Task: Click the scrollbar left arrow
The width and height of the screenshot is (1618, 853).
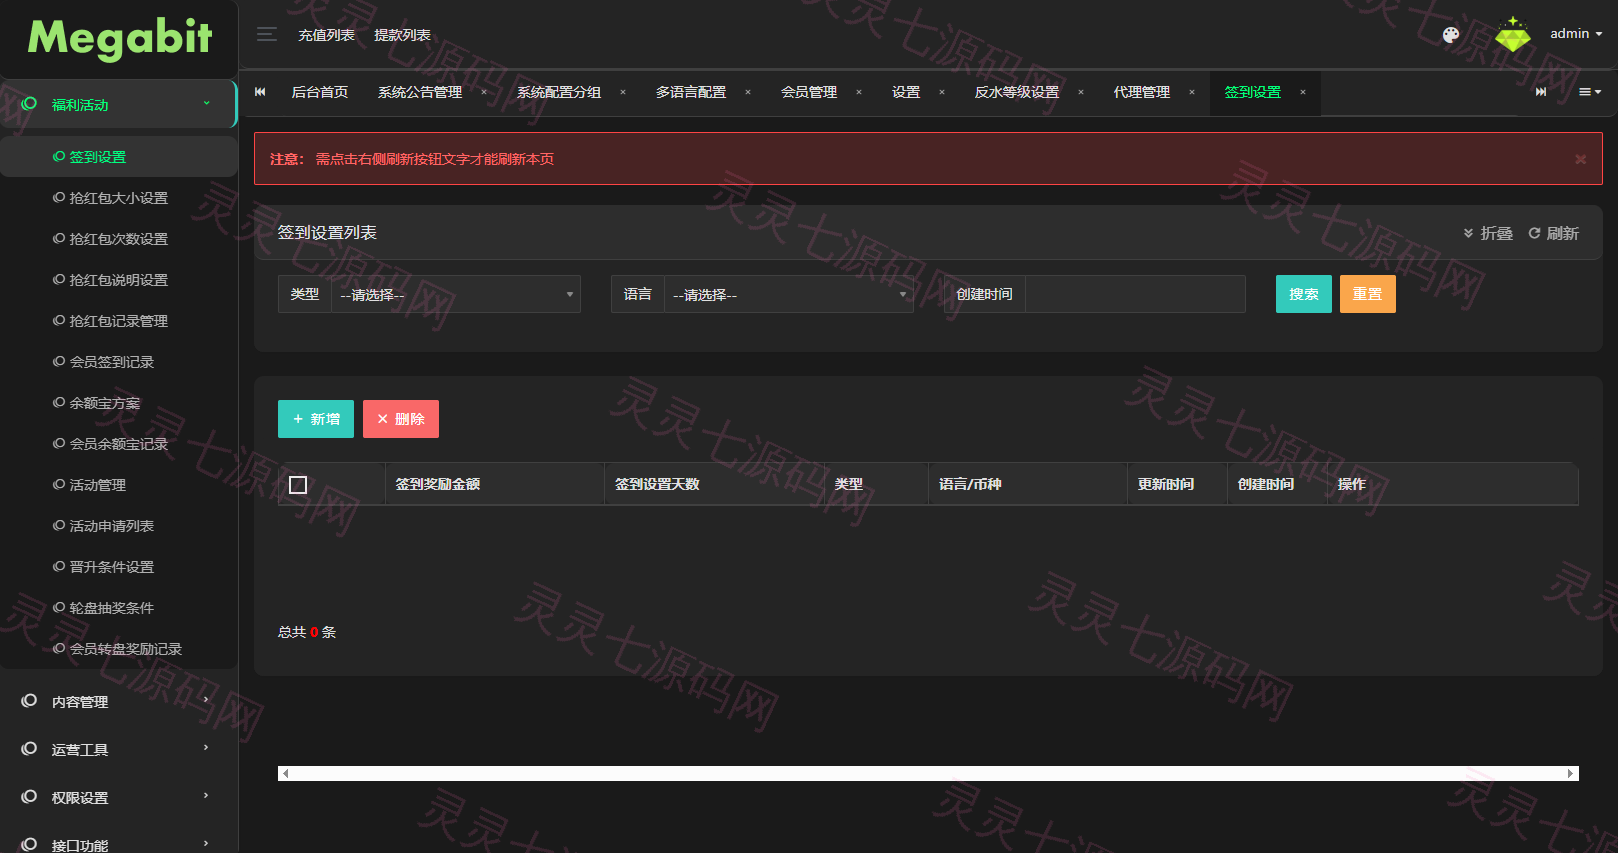Action: coord(285,773)
